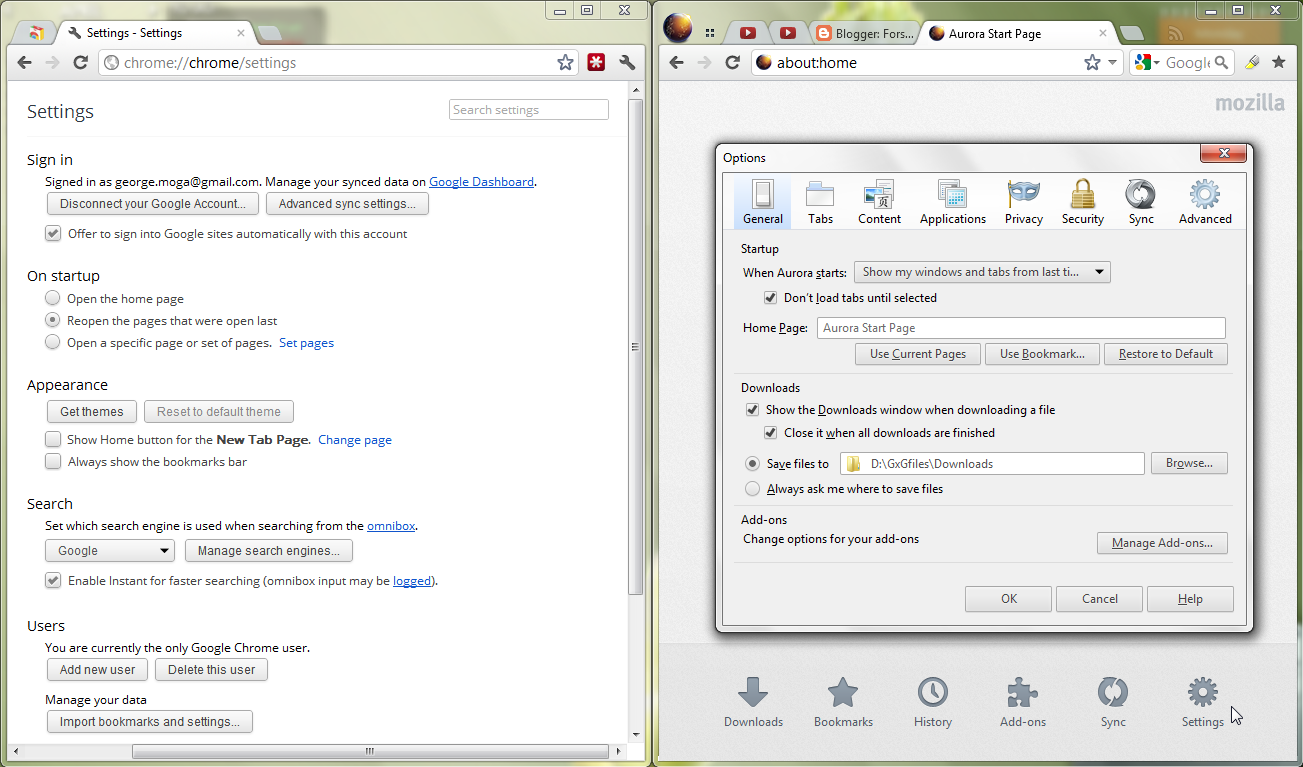This screenshot has height=767, width=1303.
Task: Click in the Search settings field
Action: point(528,110)
